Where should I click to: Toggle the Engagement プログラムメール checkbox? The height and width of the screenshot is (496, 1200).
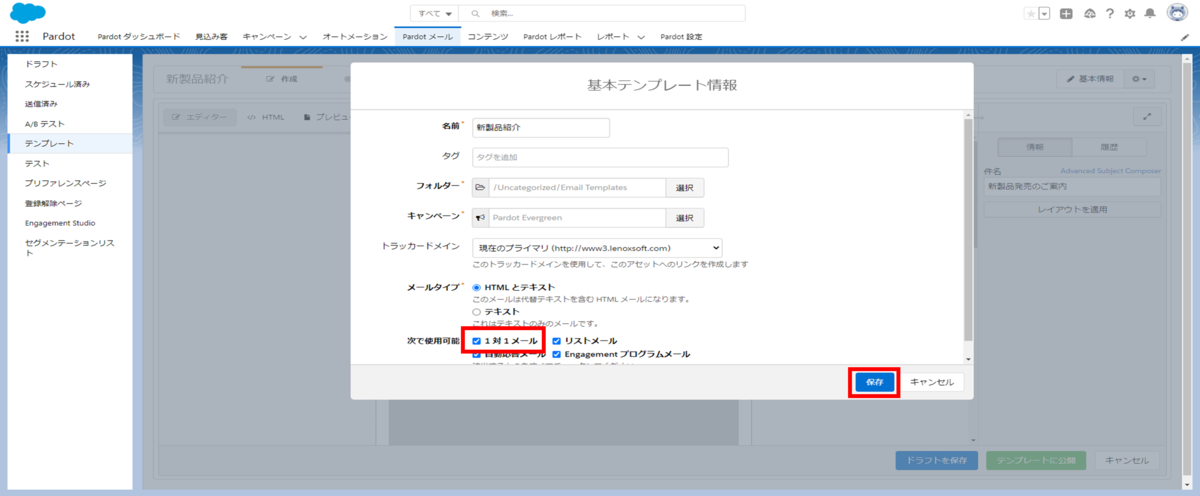[557, 354]
